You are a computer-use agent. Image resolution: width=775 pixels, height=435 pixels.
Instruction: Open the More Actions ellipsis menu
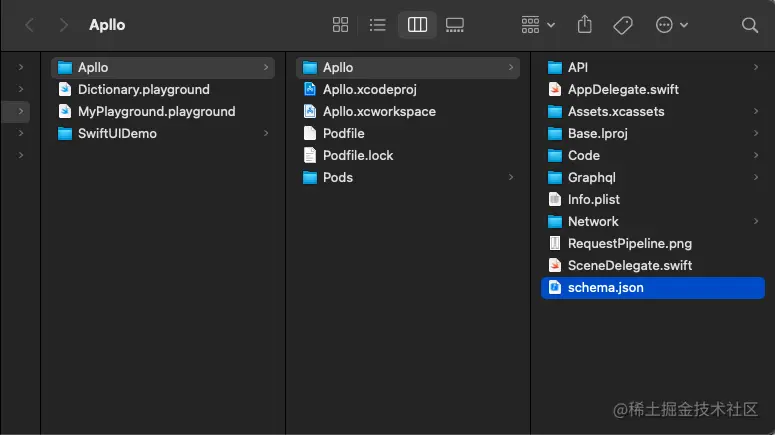pyautogui.click(x=671, y=25)
